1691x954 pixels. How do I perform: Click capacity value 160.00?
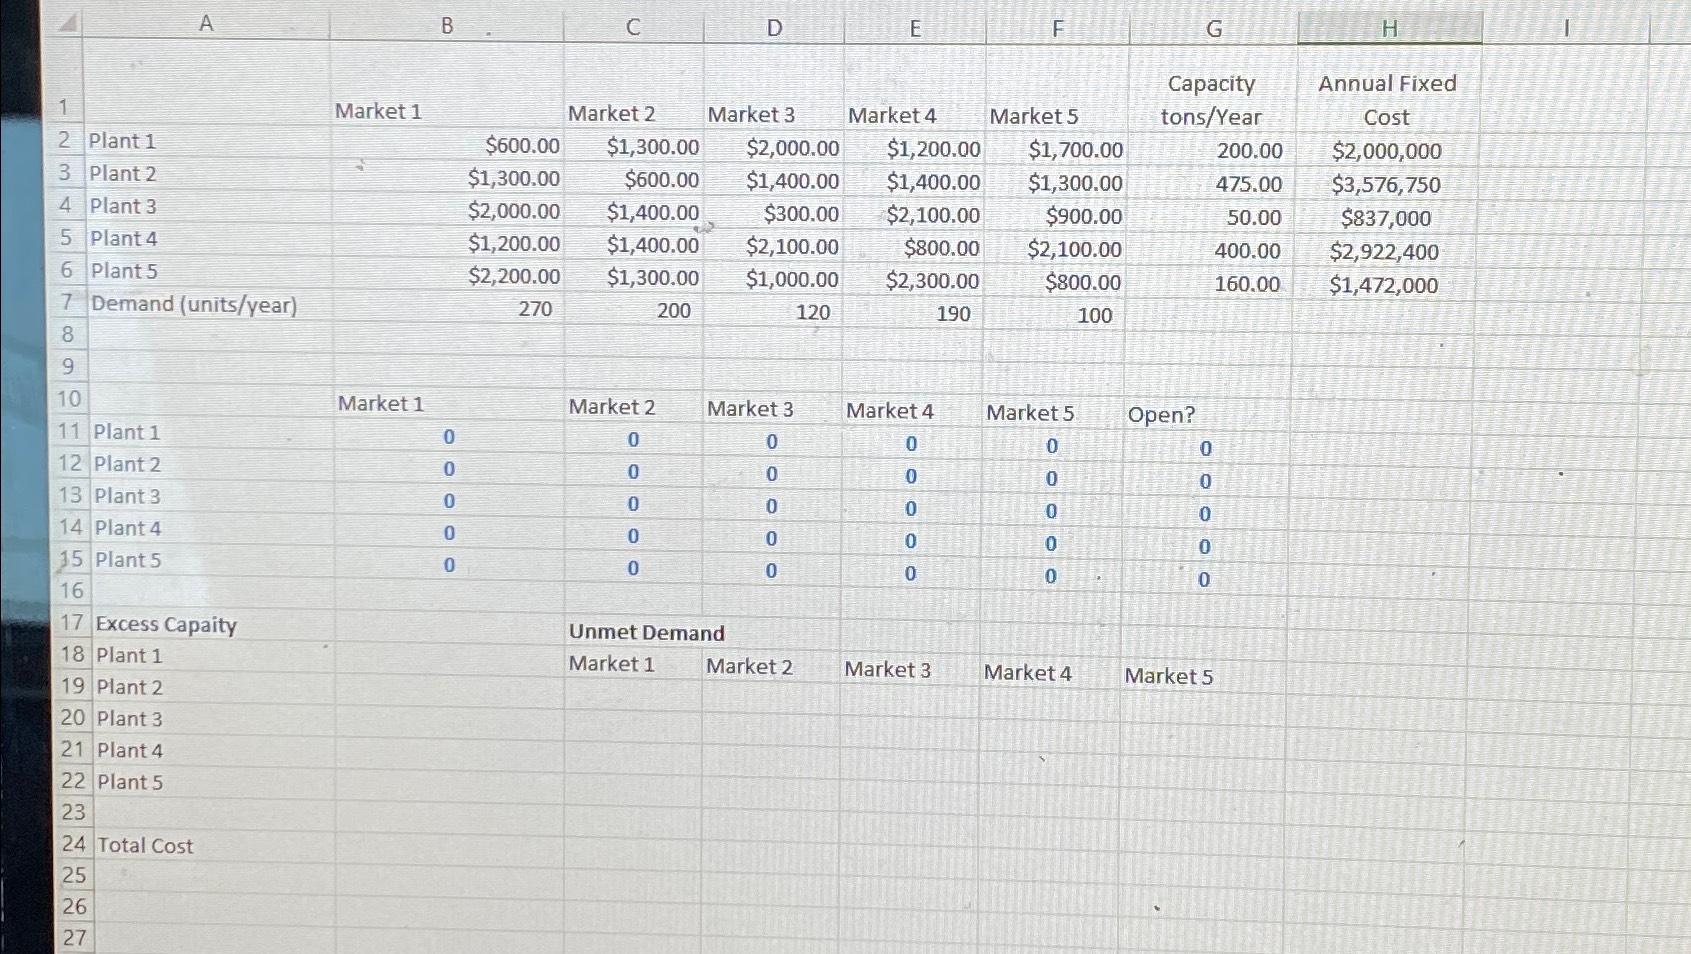(x=1247, y=285)
